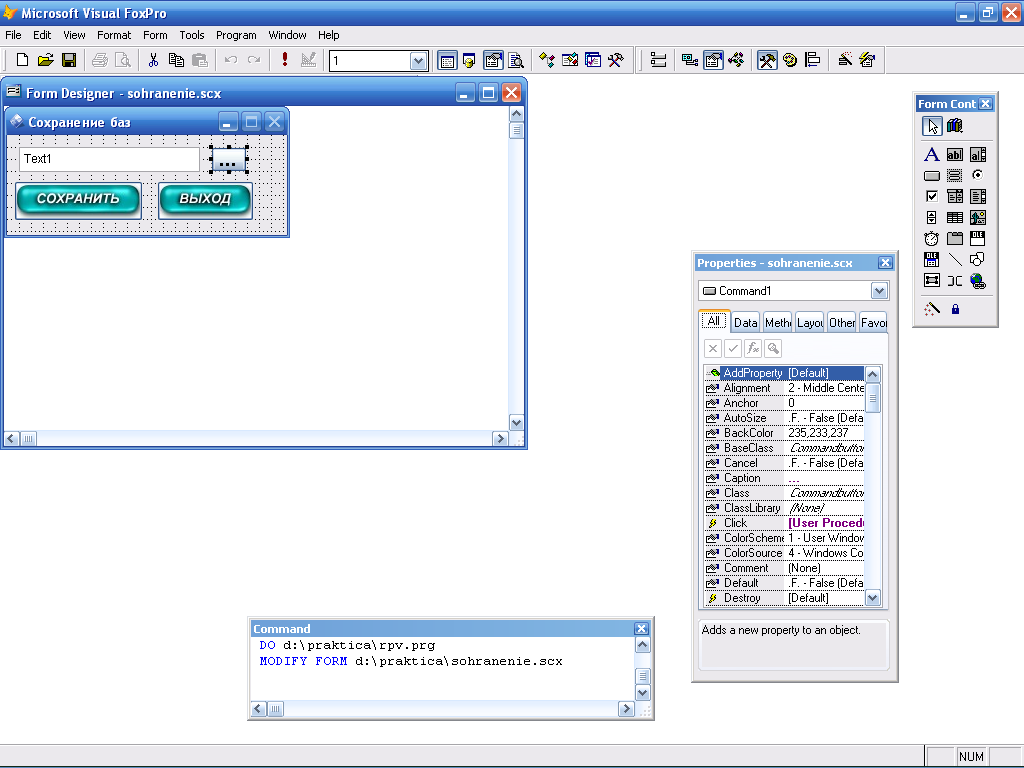The image size is (1024, 768).
Task: Select the Option Group radio tool
Action: click(978, 176)
